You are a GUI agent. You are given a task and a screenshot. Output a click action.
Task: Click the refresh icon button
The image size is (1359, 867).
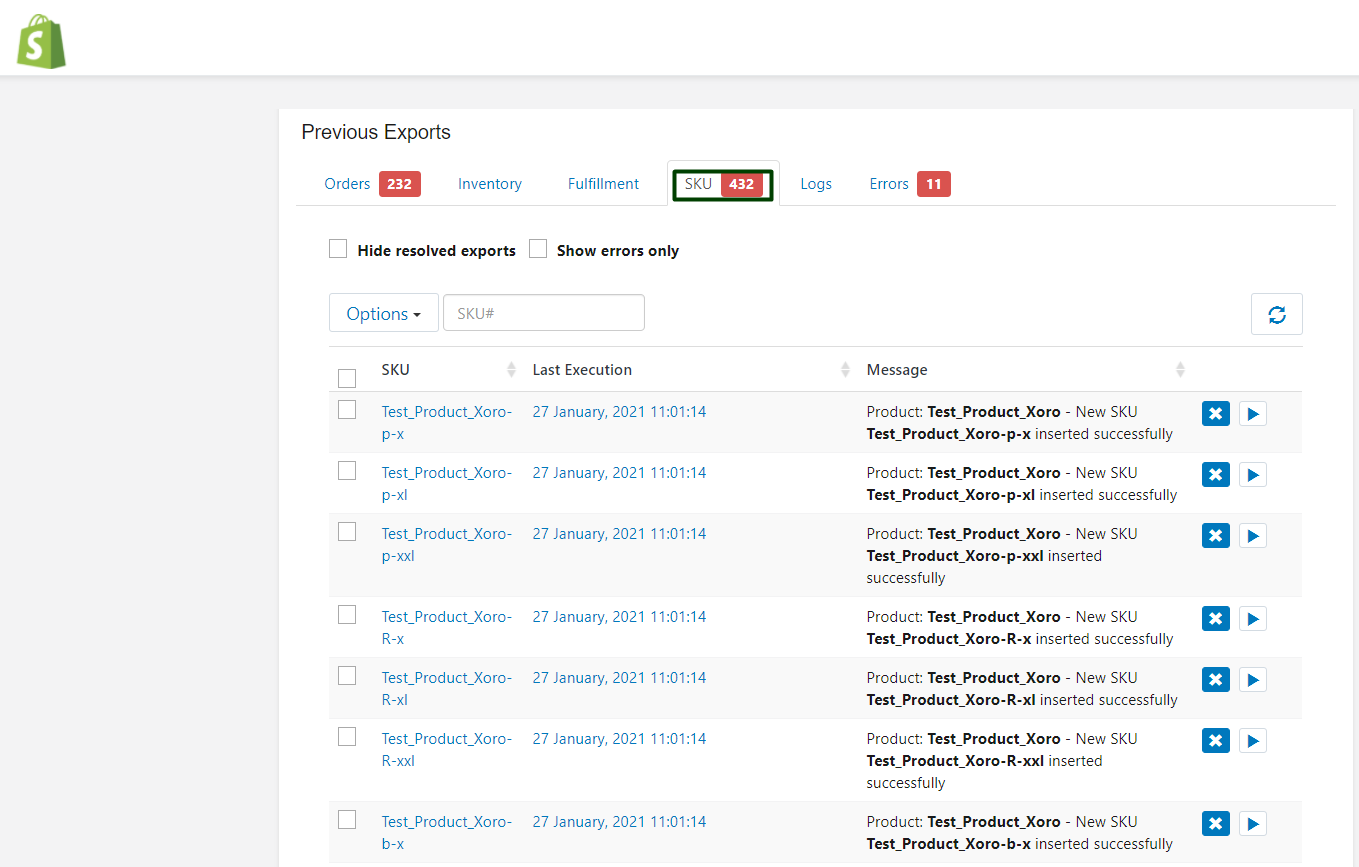(x=1276, y=314)
